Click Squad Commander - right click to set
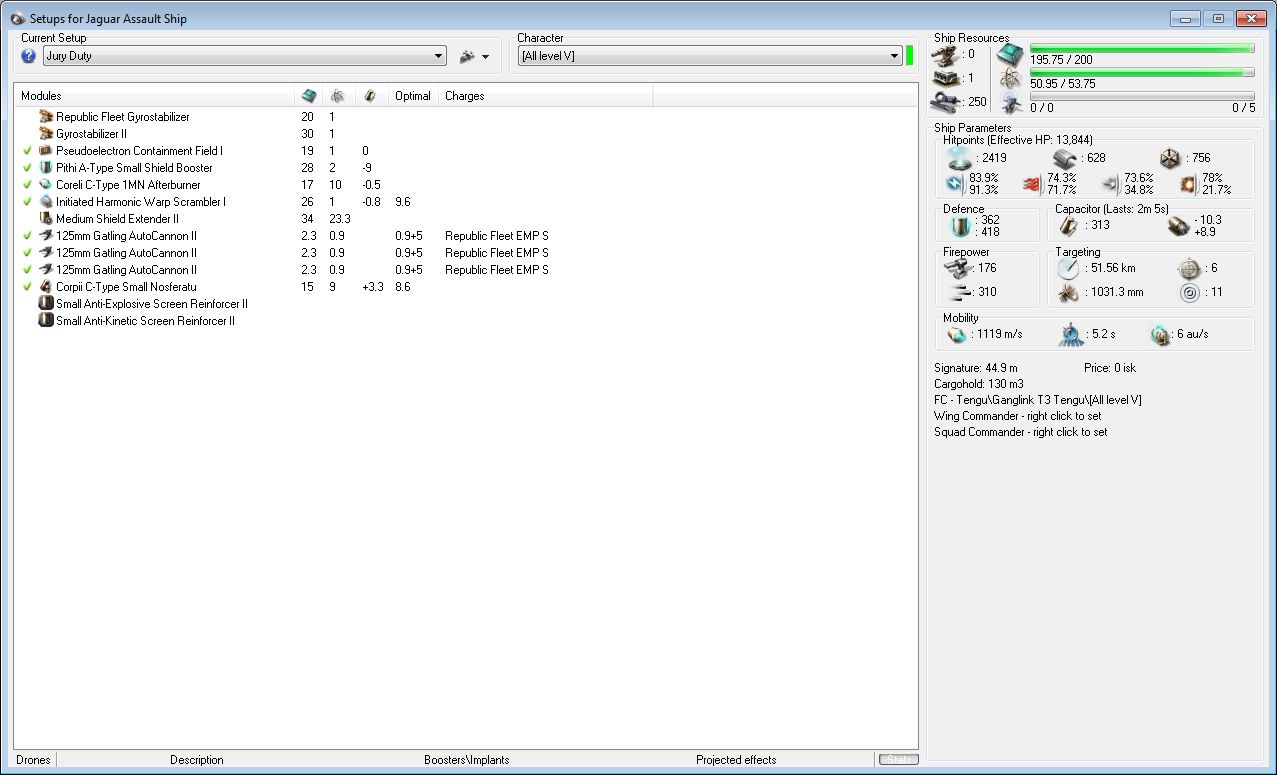This screenshot has height=775, width=1277. tap(1021, 432)
